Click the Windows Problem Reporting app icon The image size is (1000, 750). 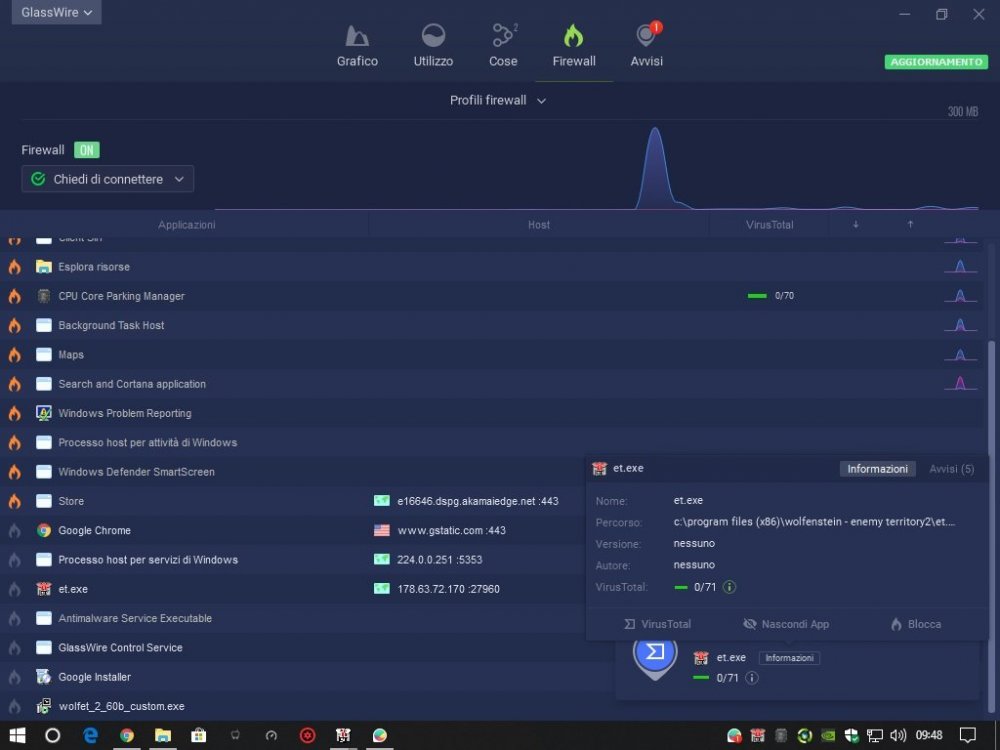click(43, 413)
